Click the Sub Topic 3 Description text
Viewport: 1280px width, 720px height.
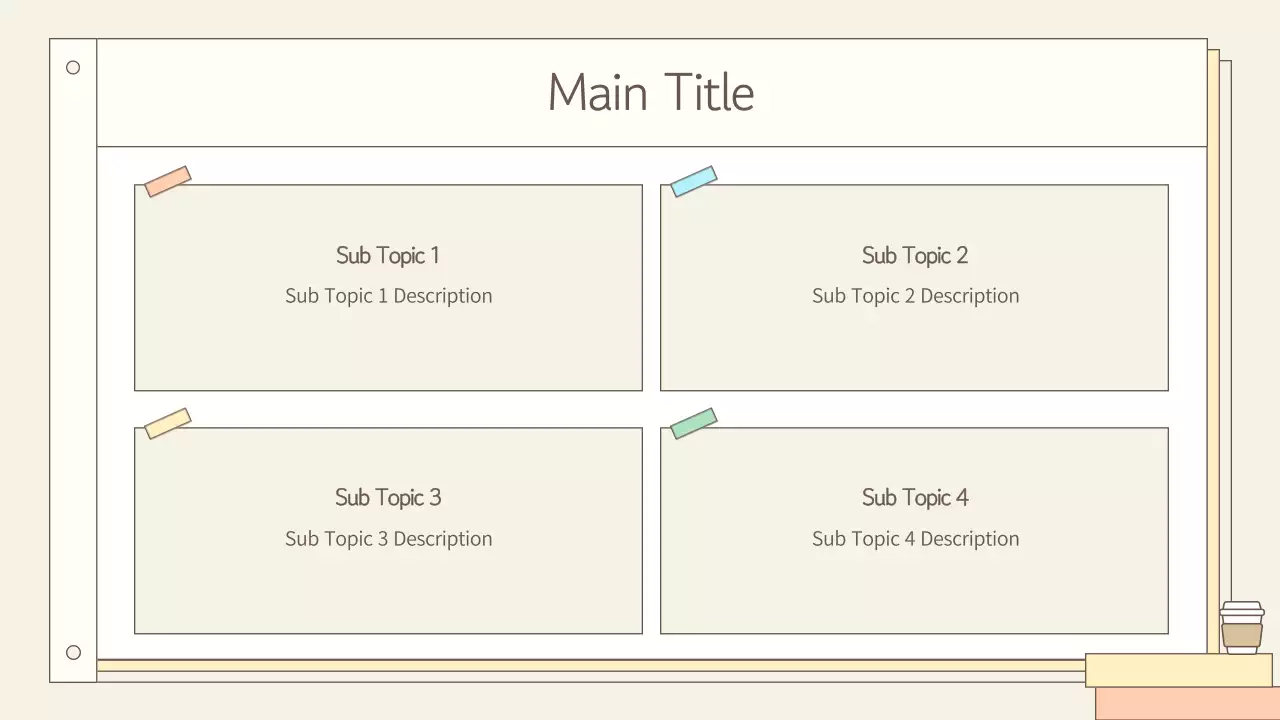point(388,539)
